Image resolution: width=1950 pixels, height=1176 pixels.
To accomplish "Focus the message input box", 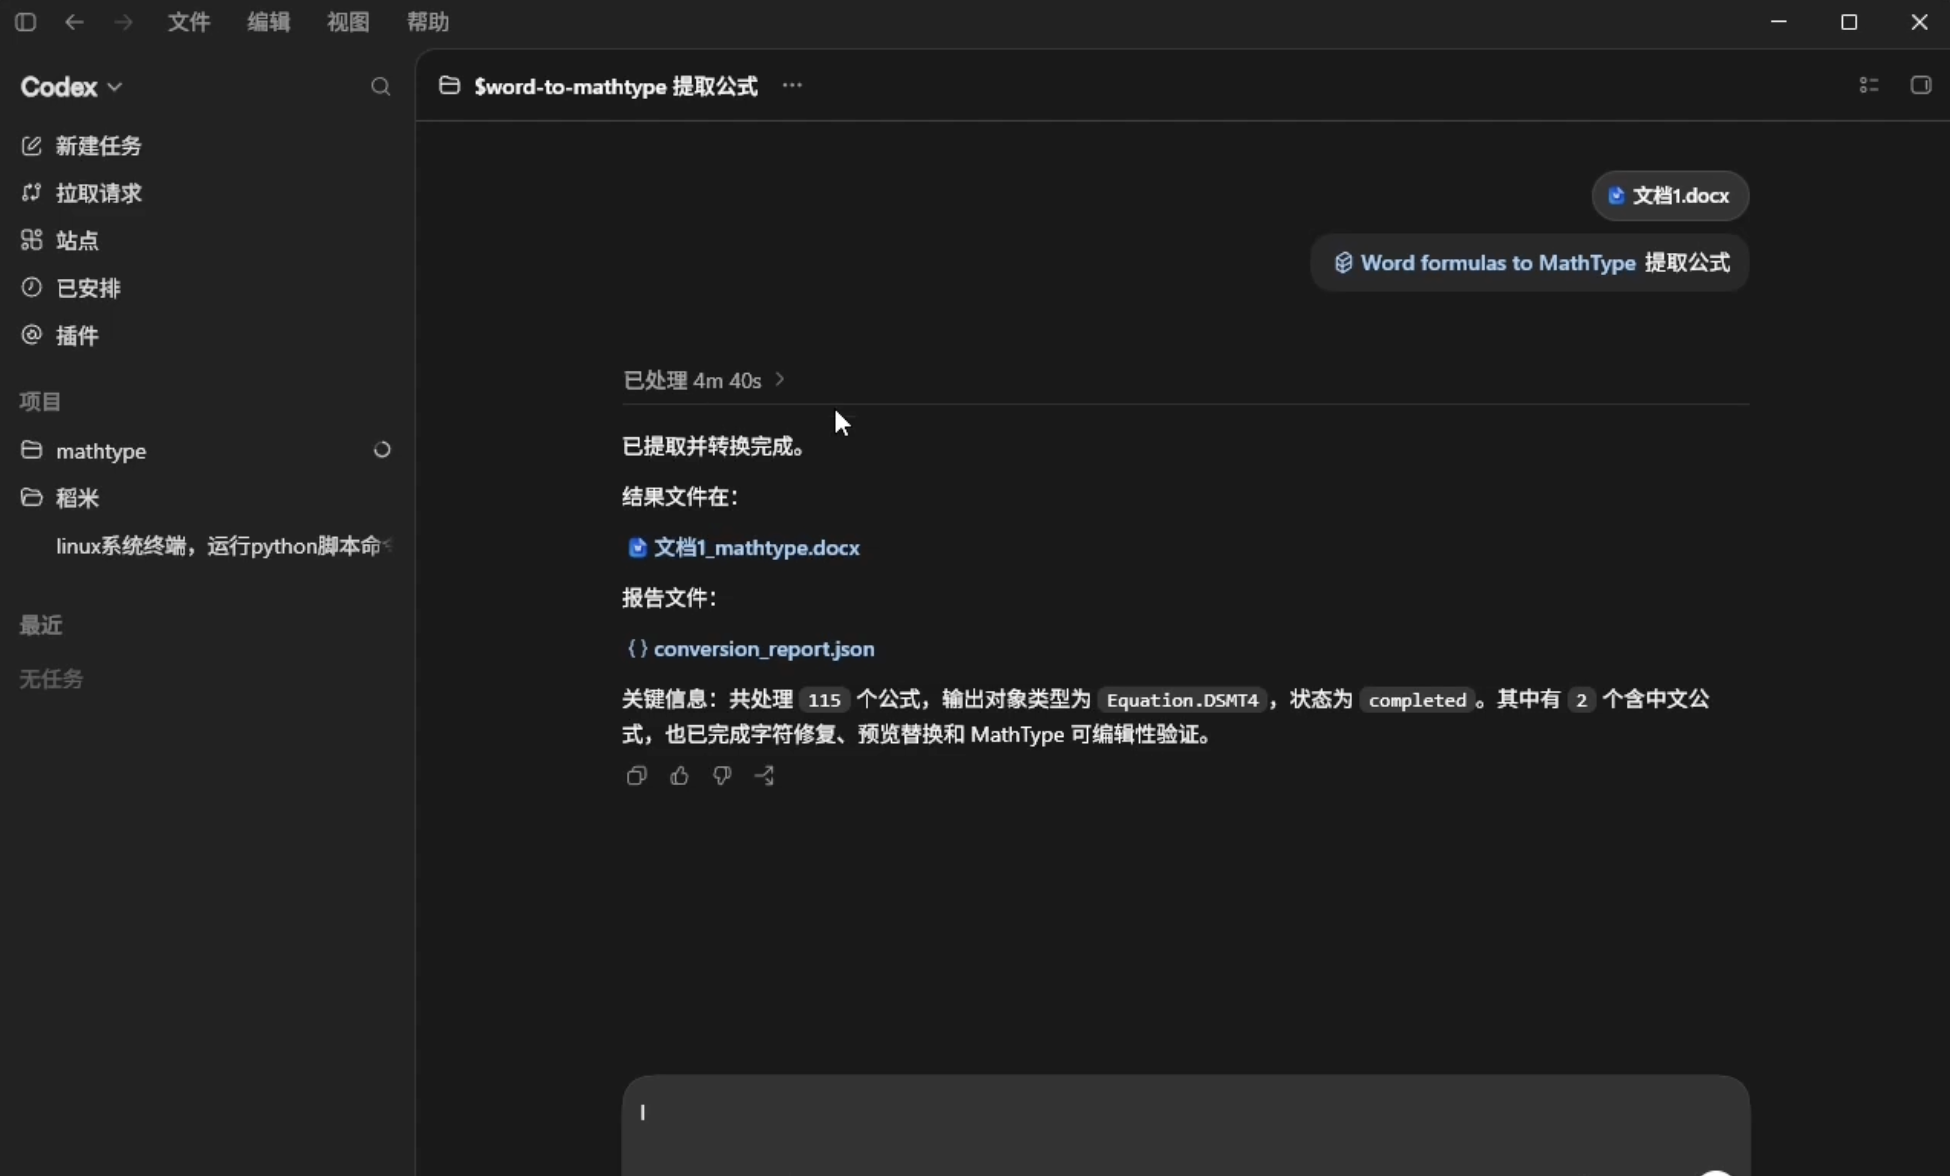I will coord(1186,1126).
